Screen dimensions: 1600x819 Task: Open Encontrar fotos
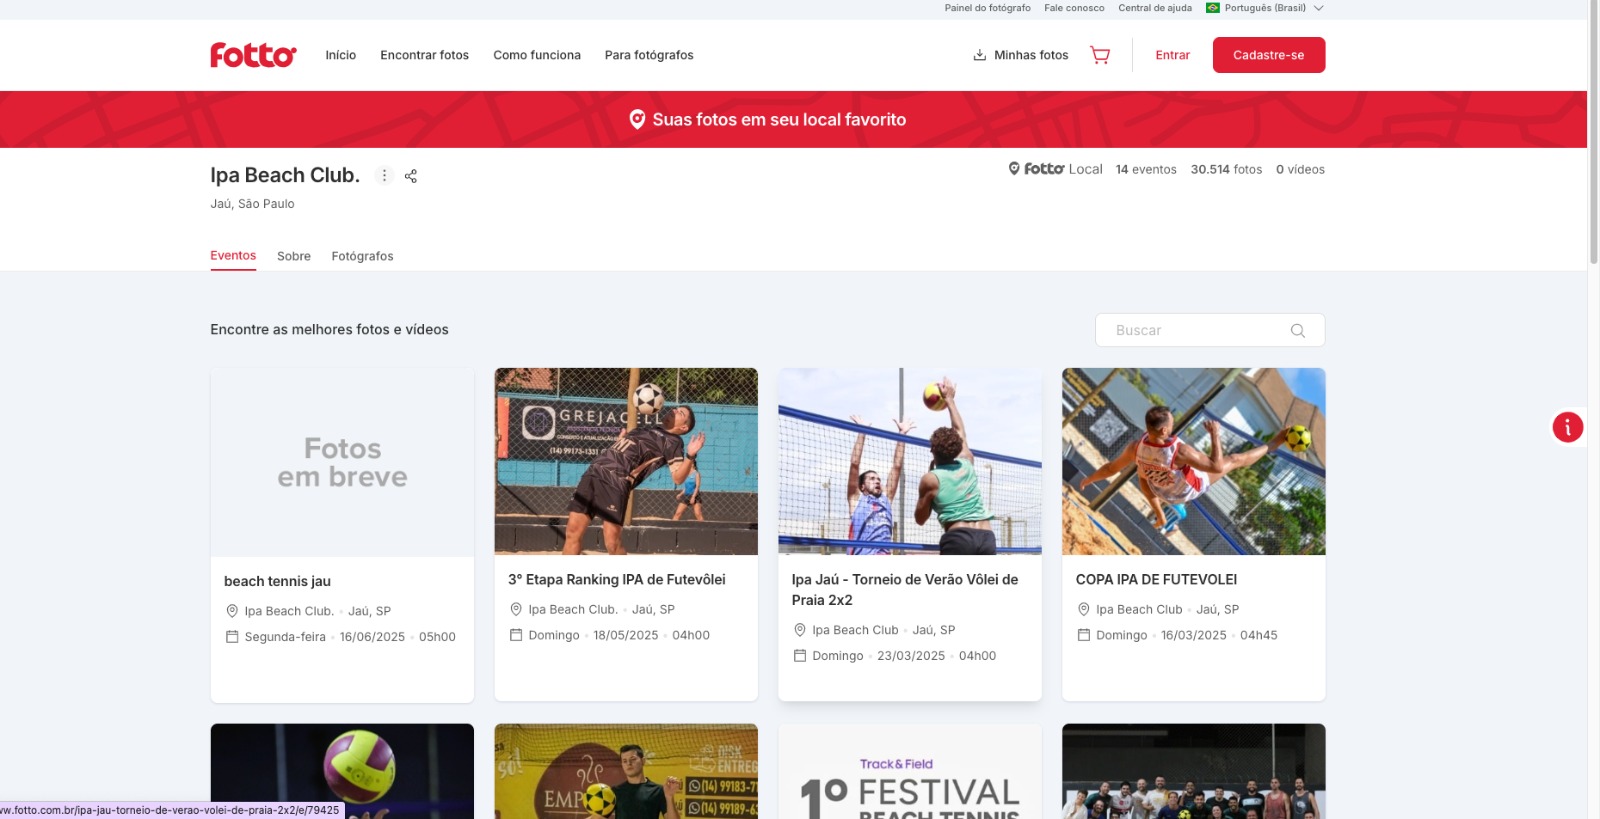[424, 55]
